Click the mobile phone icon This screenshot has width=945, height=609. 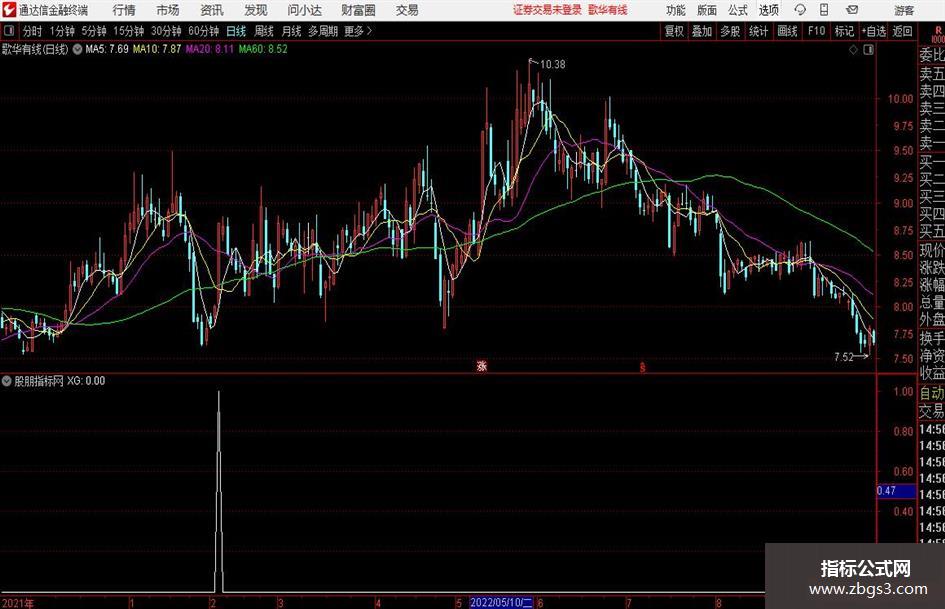tap(824, 10)
